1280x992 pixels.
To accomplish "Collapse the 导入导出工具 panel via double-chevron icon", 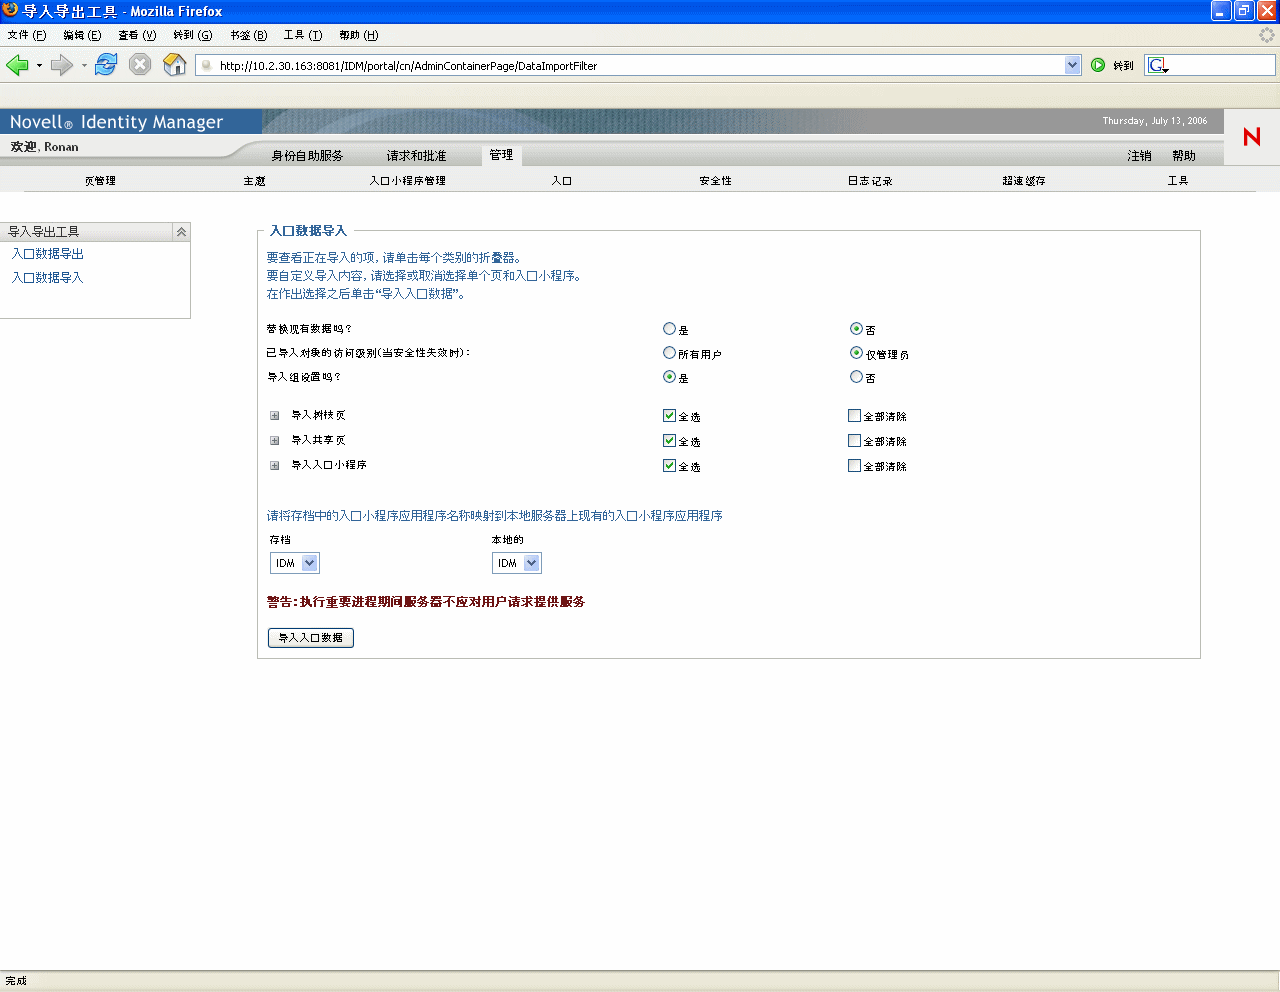I will tap(181, 231).
